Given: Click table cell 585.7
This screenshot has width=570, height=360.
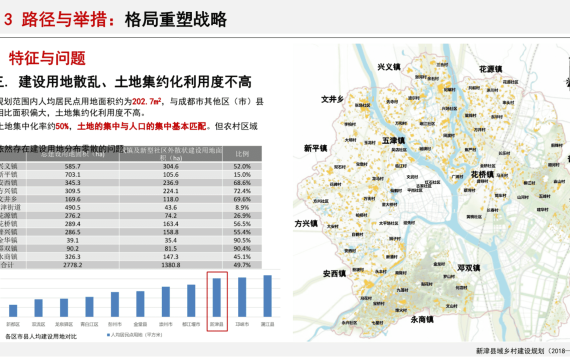Looking at the screenshot, I should 72,166.
